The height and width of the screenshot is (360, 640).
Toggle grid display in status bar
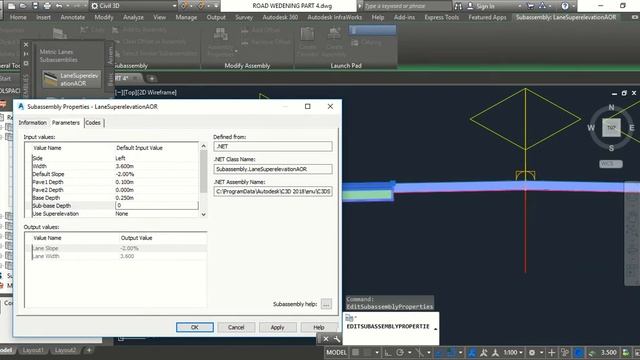(356, 353)
